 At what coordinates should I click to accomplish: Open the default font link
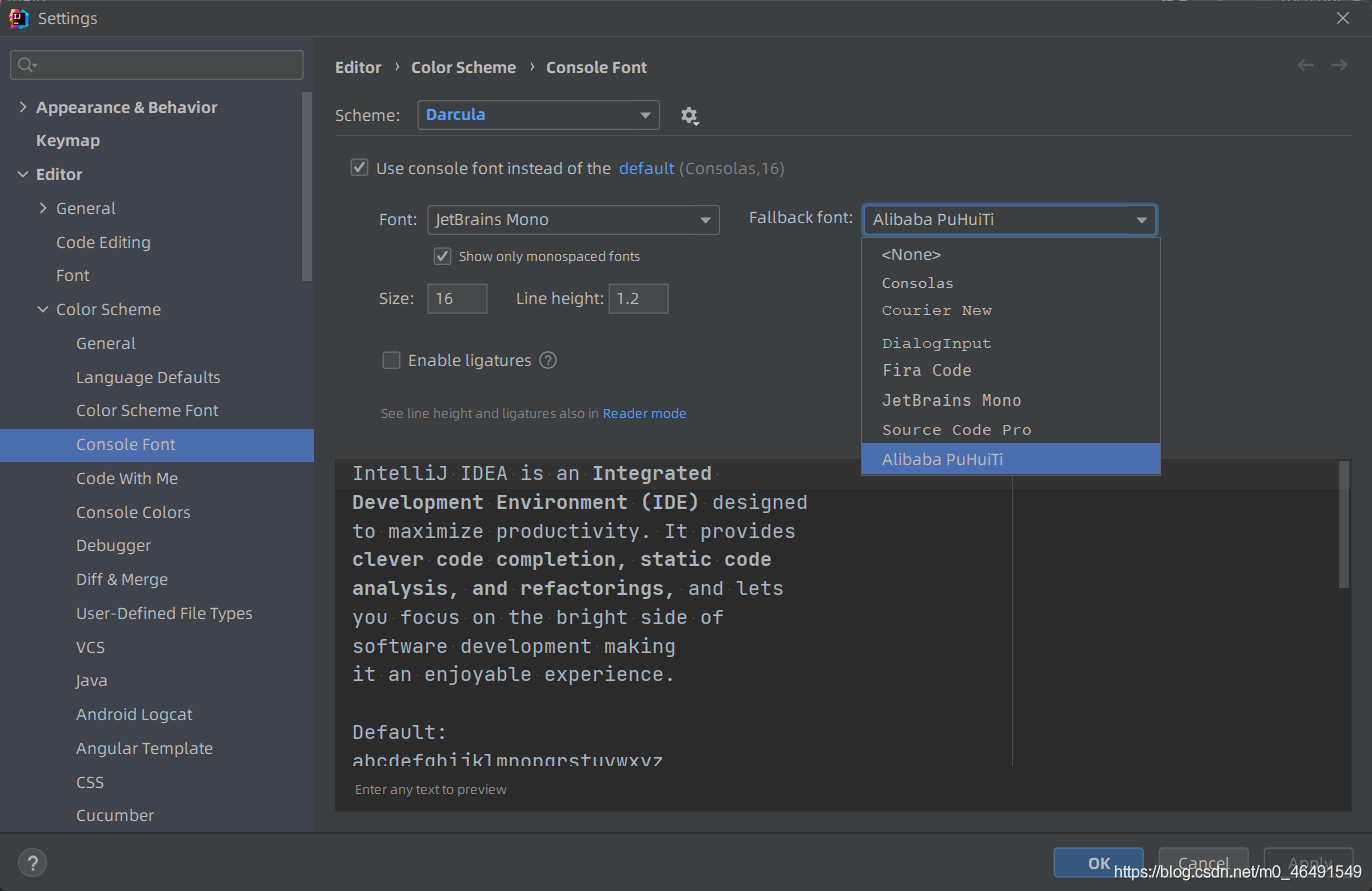coord(646,168)
